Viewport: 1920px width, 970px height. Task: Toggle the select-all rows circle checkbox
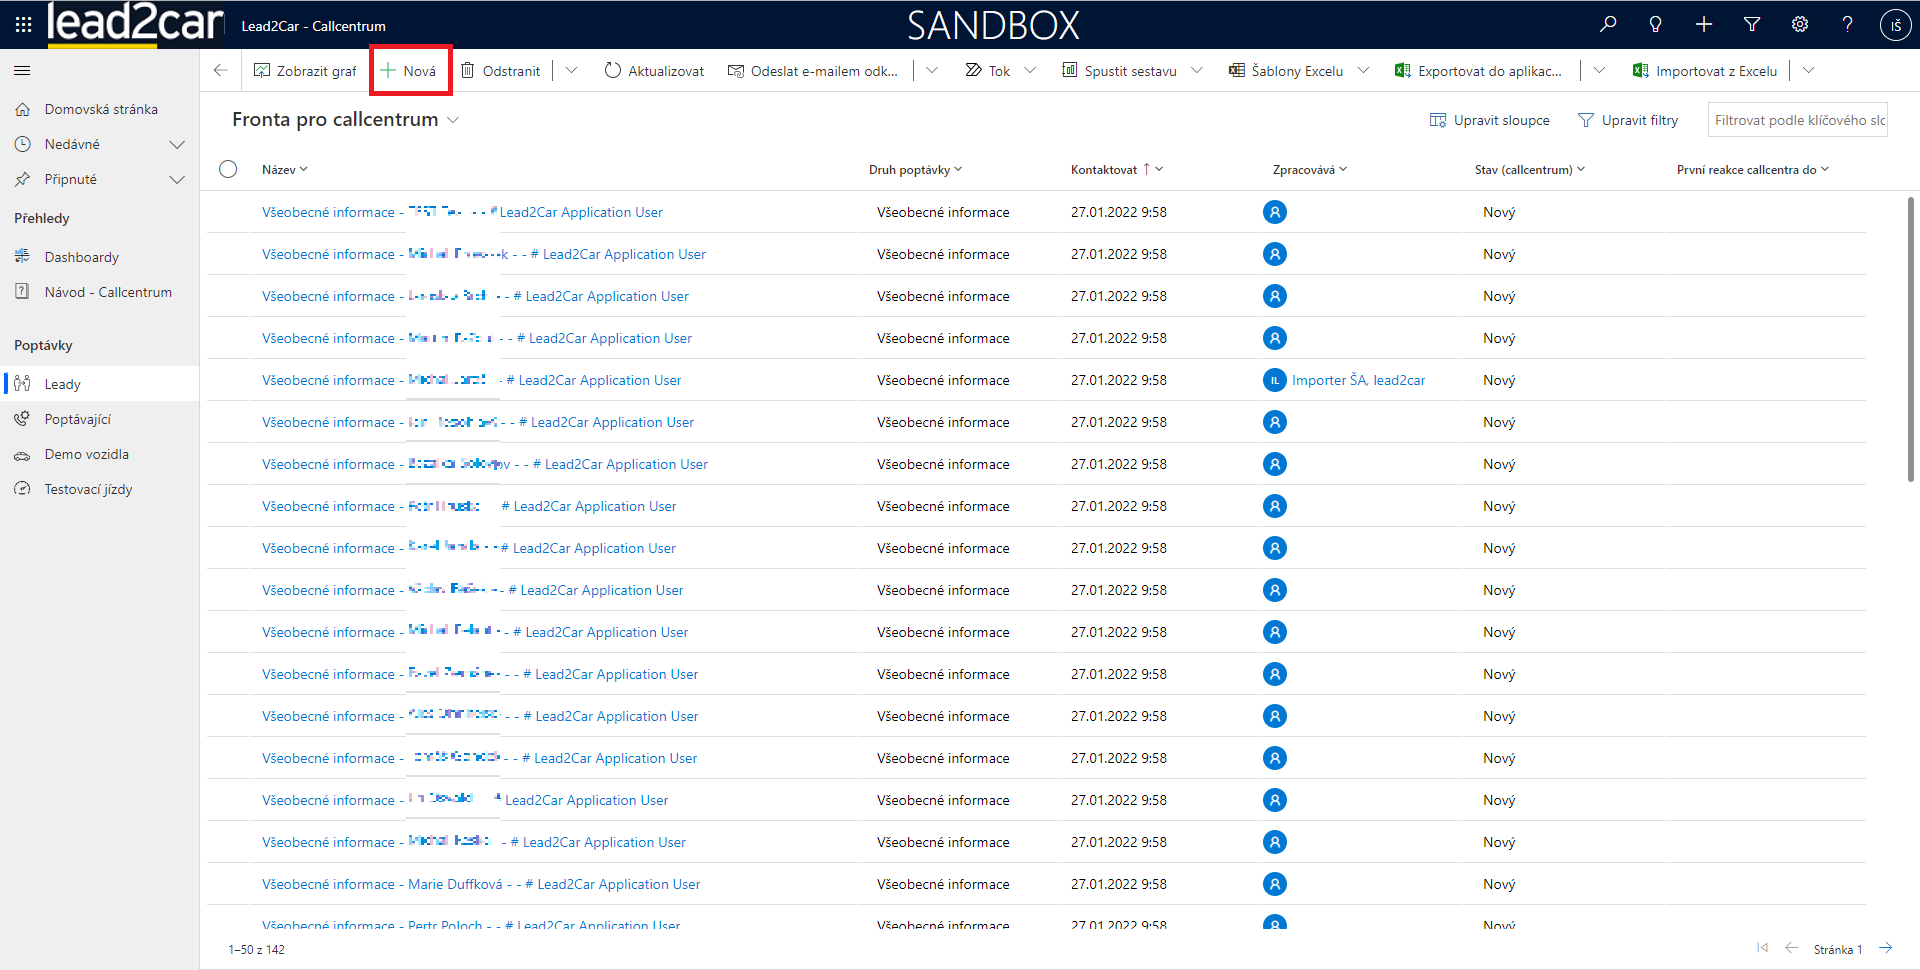click(x=228, y=169)
